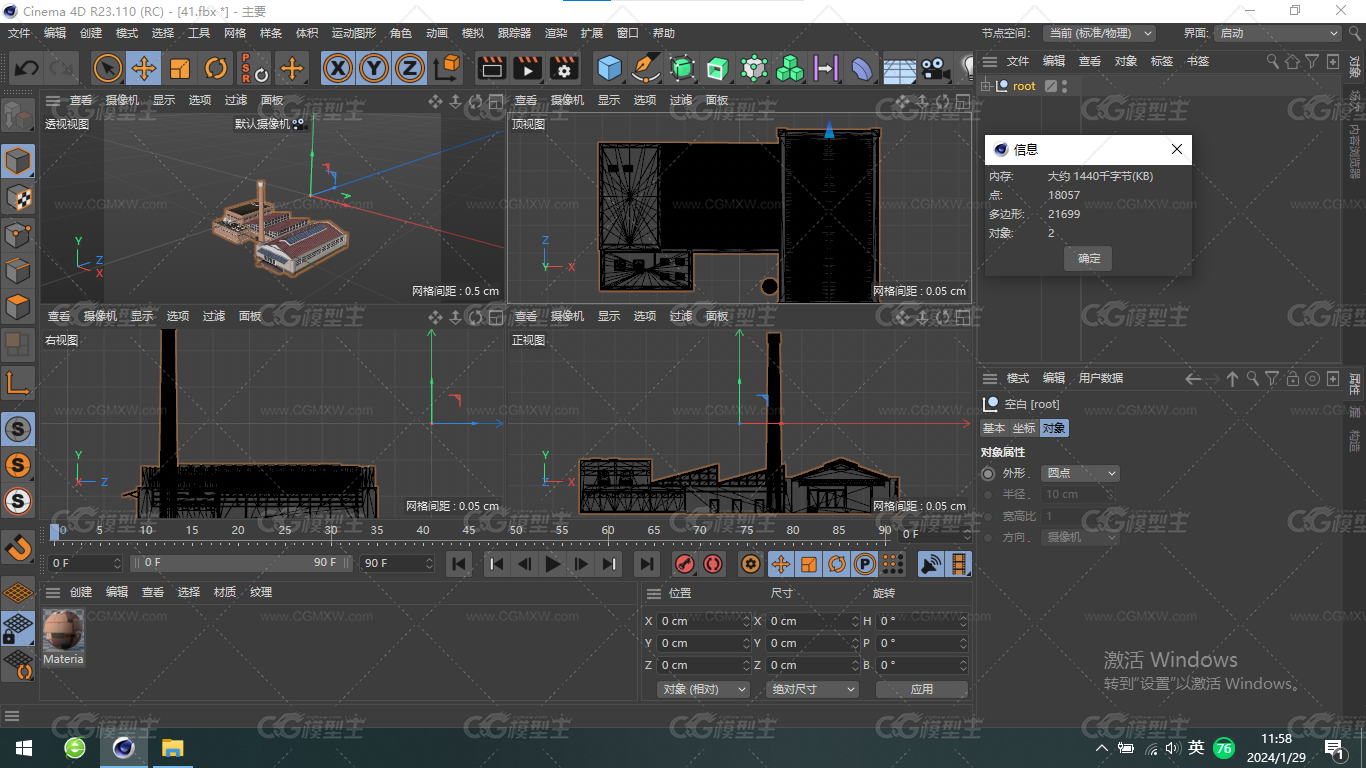Toggle Rotation keyframe recording in timeline

(x=836, y=564)
